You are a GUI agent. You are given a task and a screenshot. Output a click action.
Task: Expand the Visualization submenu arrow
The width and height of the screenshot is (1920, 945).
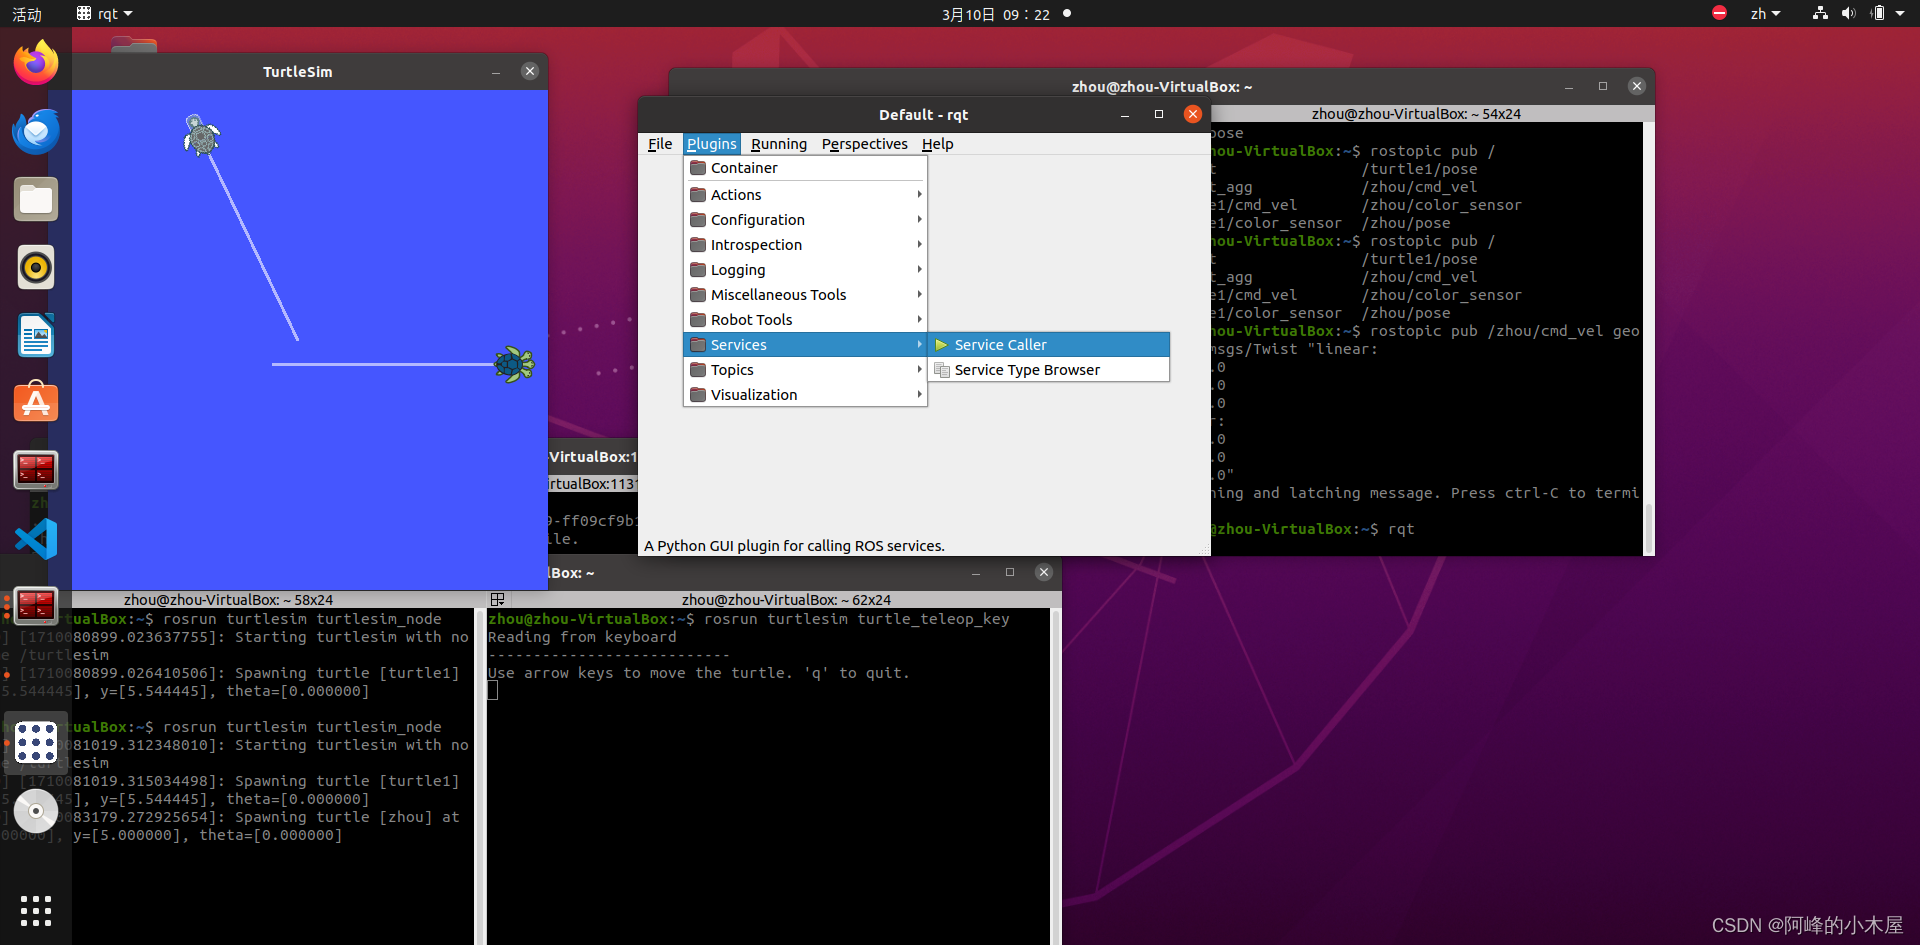click(919, 394)
